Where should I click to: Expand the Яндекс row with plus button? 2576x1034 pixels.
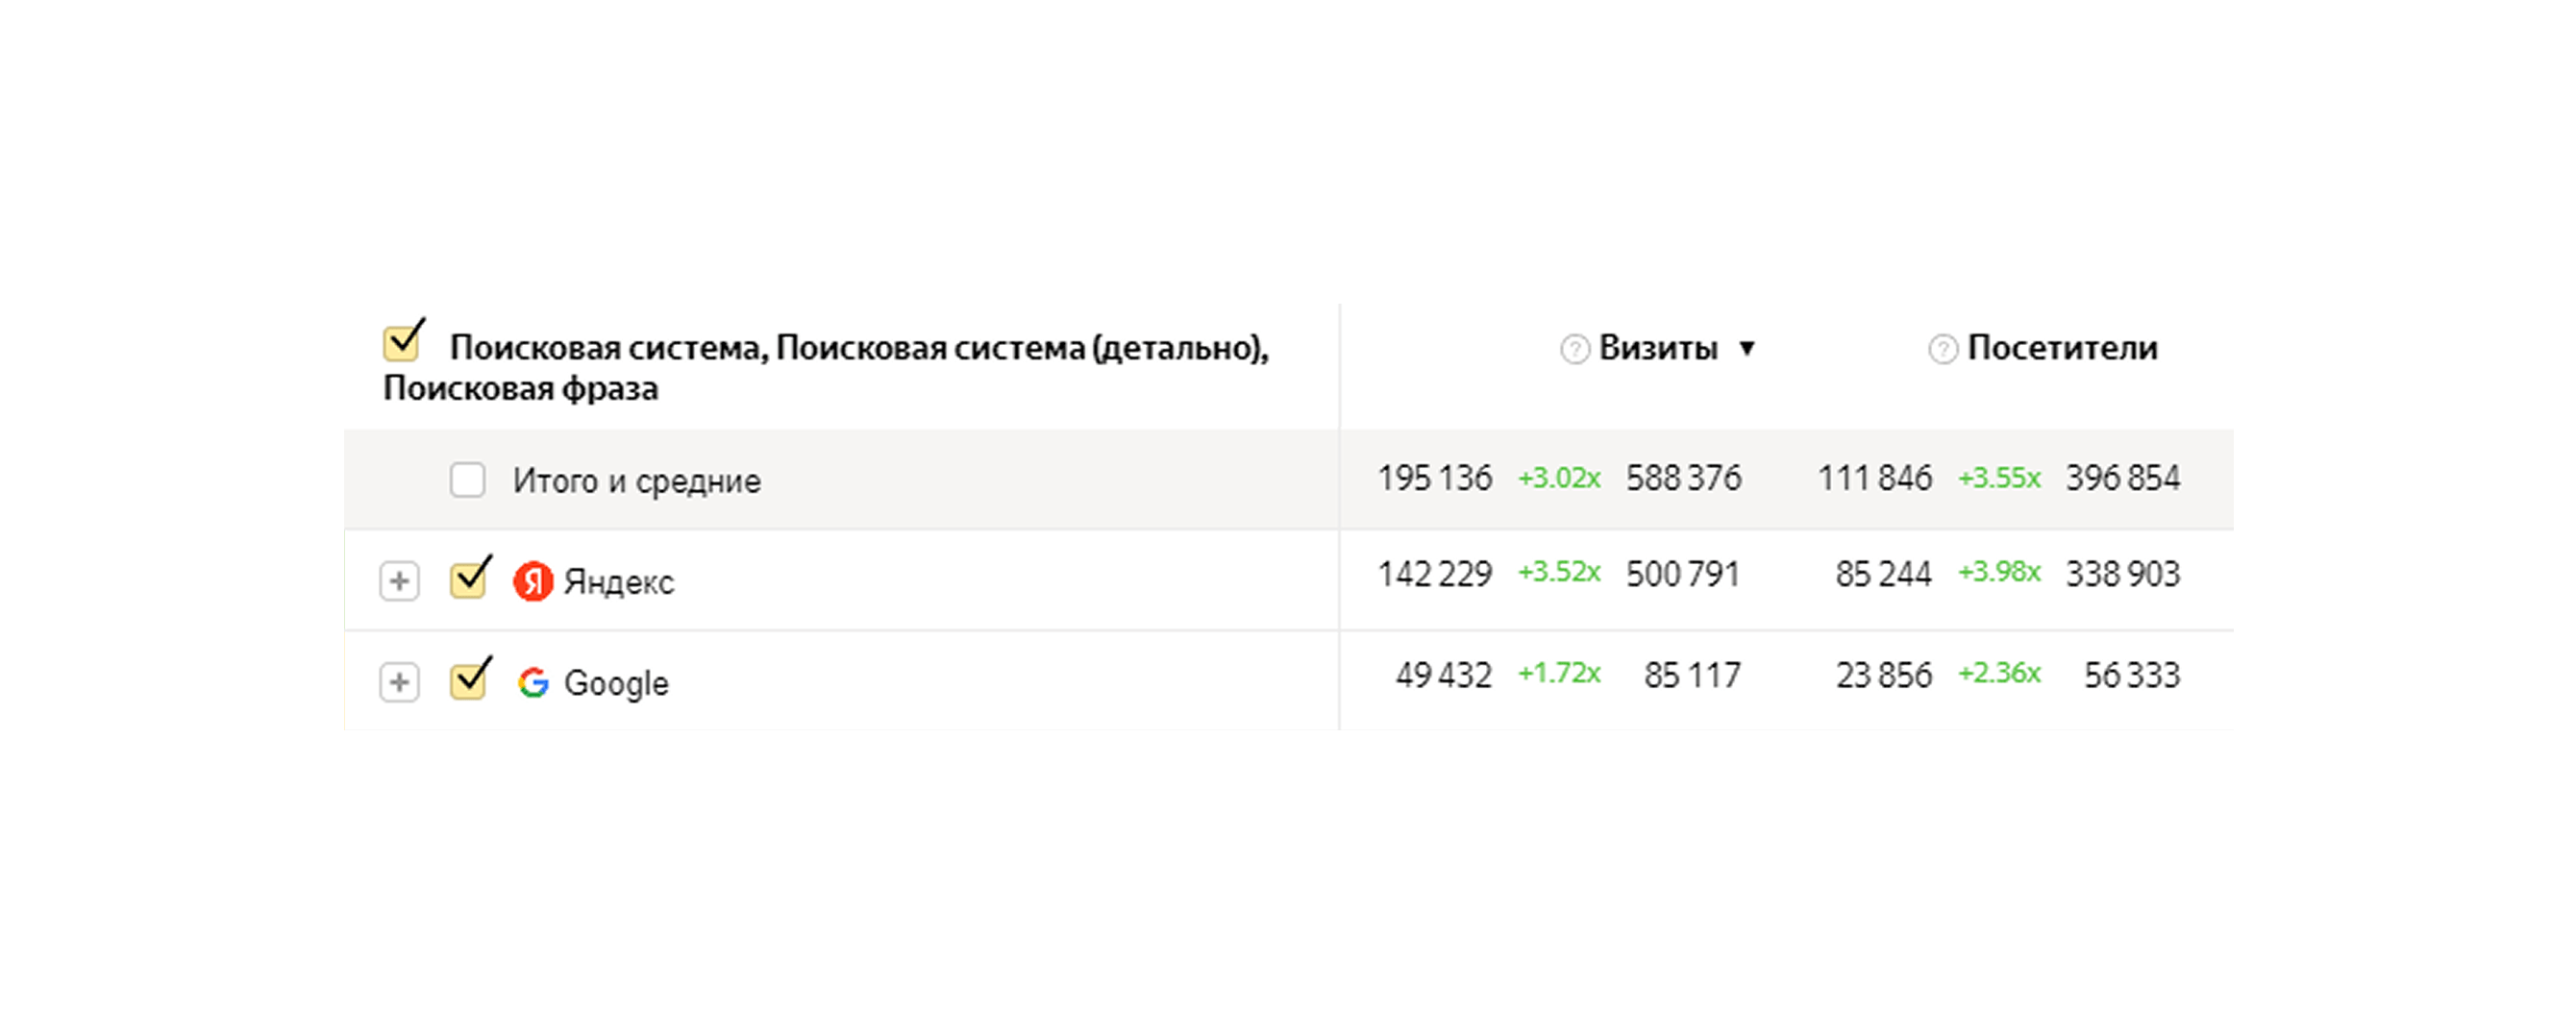pyautogui.click(x=399, y=581)
